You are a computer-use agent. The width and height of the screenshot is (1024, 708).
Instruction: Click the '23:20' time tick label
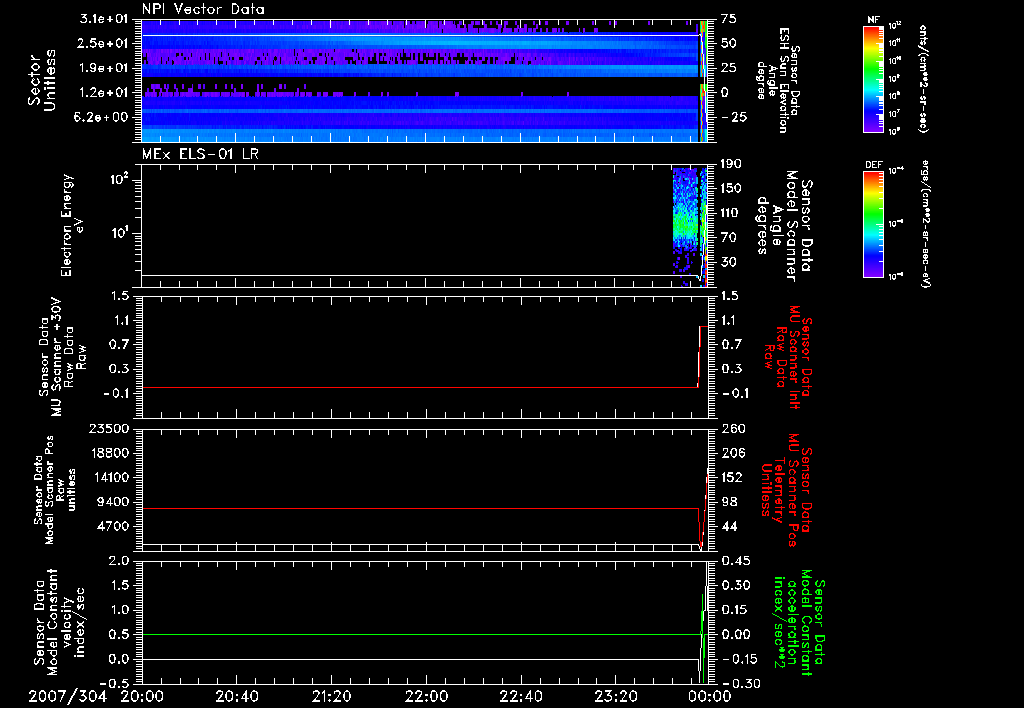[615, 696]
